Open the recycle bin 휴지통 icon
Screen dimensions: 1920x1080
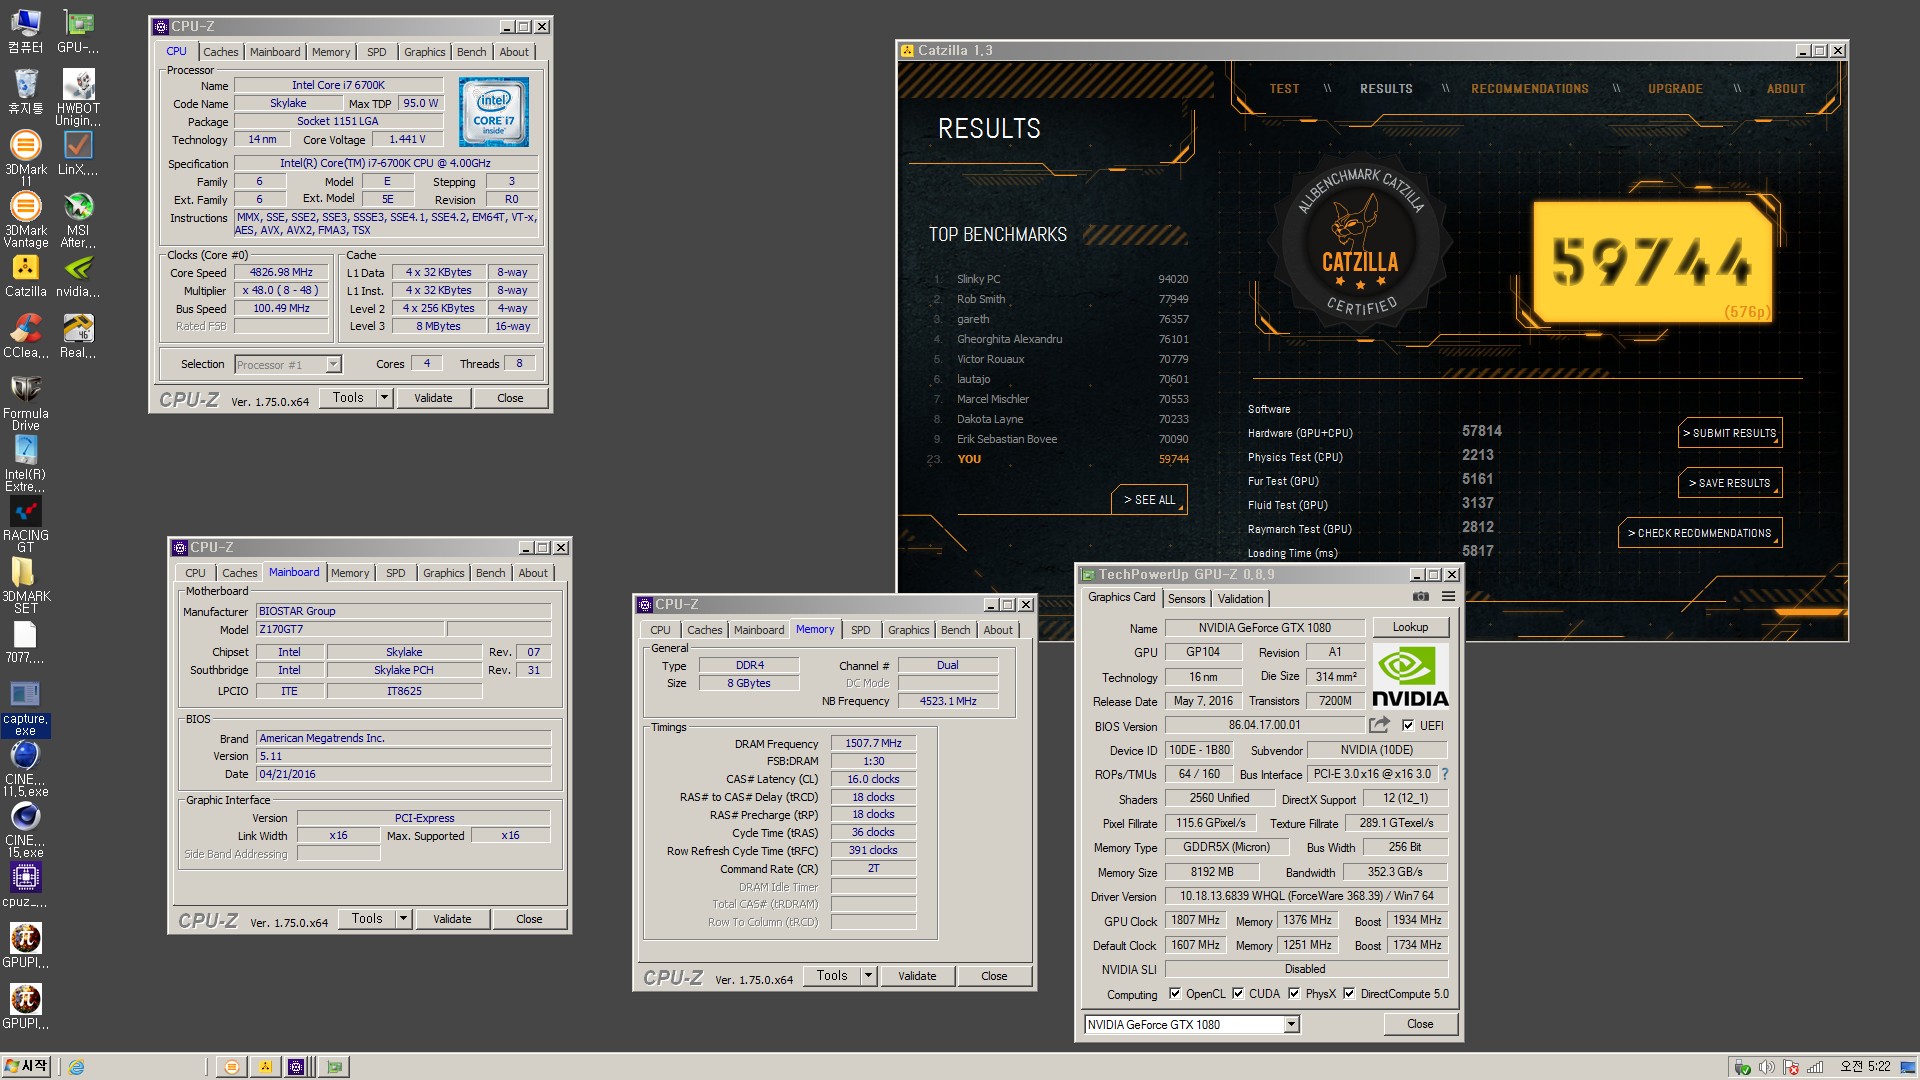pos(26,92)
